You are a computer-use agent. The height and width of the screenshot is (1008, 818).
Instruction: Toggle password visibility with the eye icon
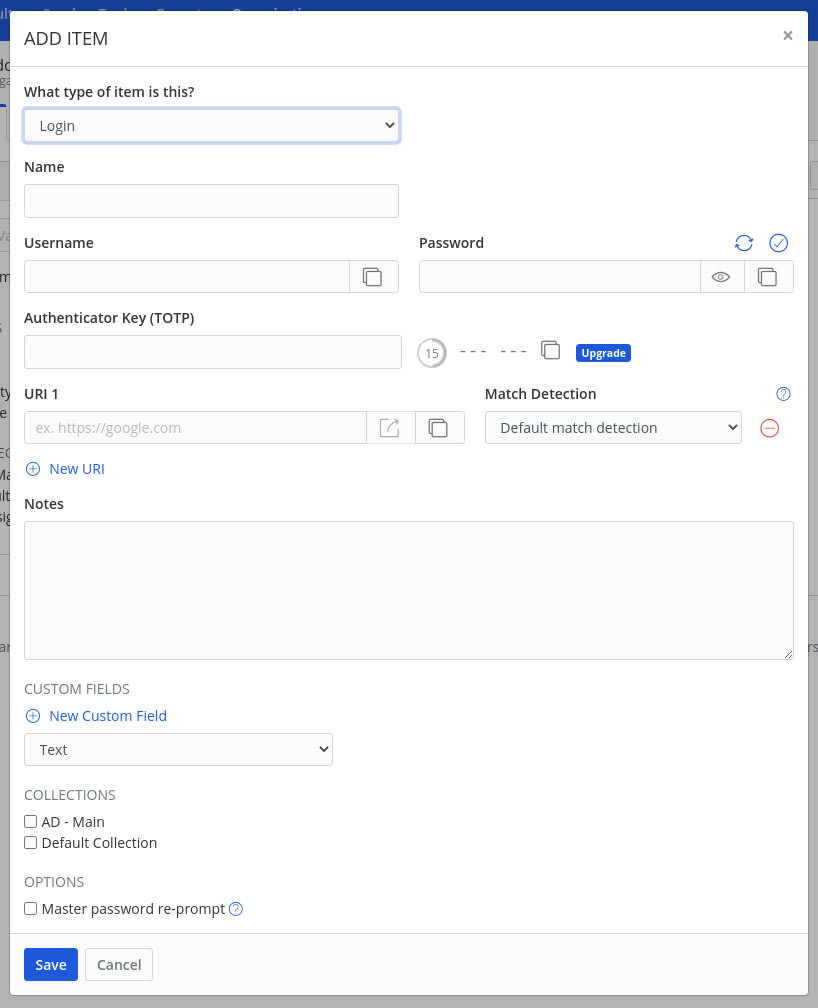[722, 277]
